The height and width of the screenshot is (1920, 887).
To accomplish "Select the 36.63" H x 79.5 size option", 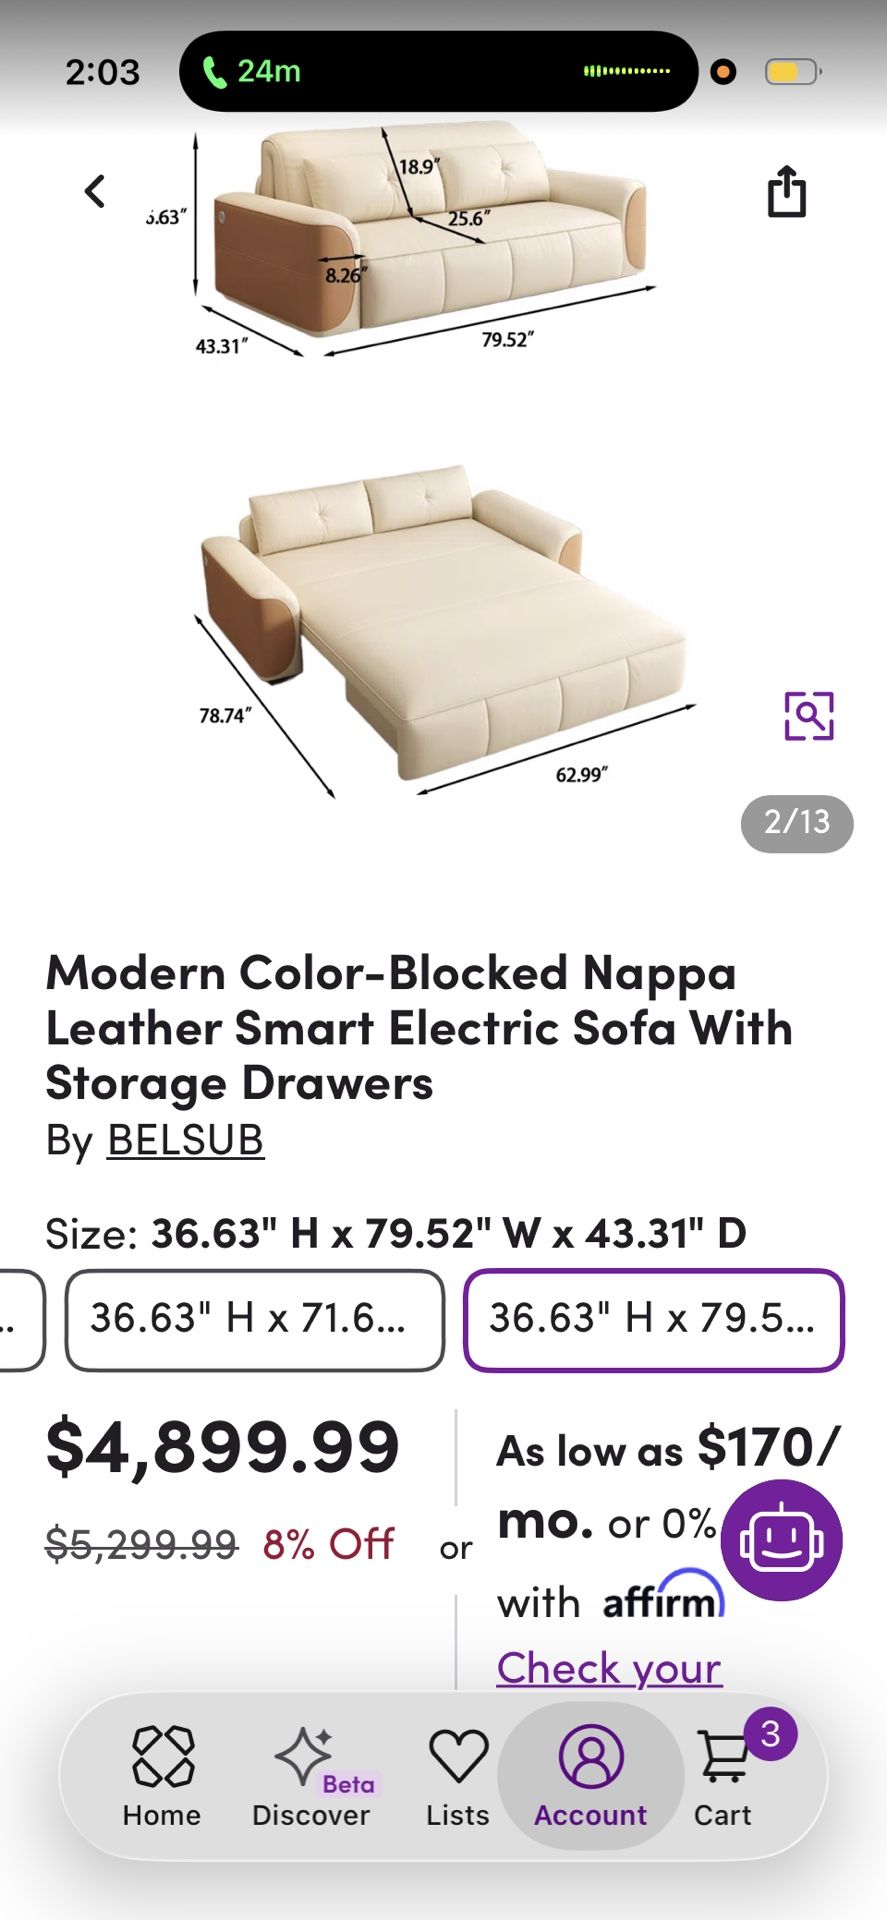I will click(653, 1320).
